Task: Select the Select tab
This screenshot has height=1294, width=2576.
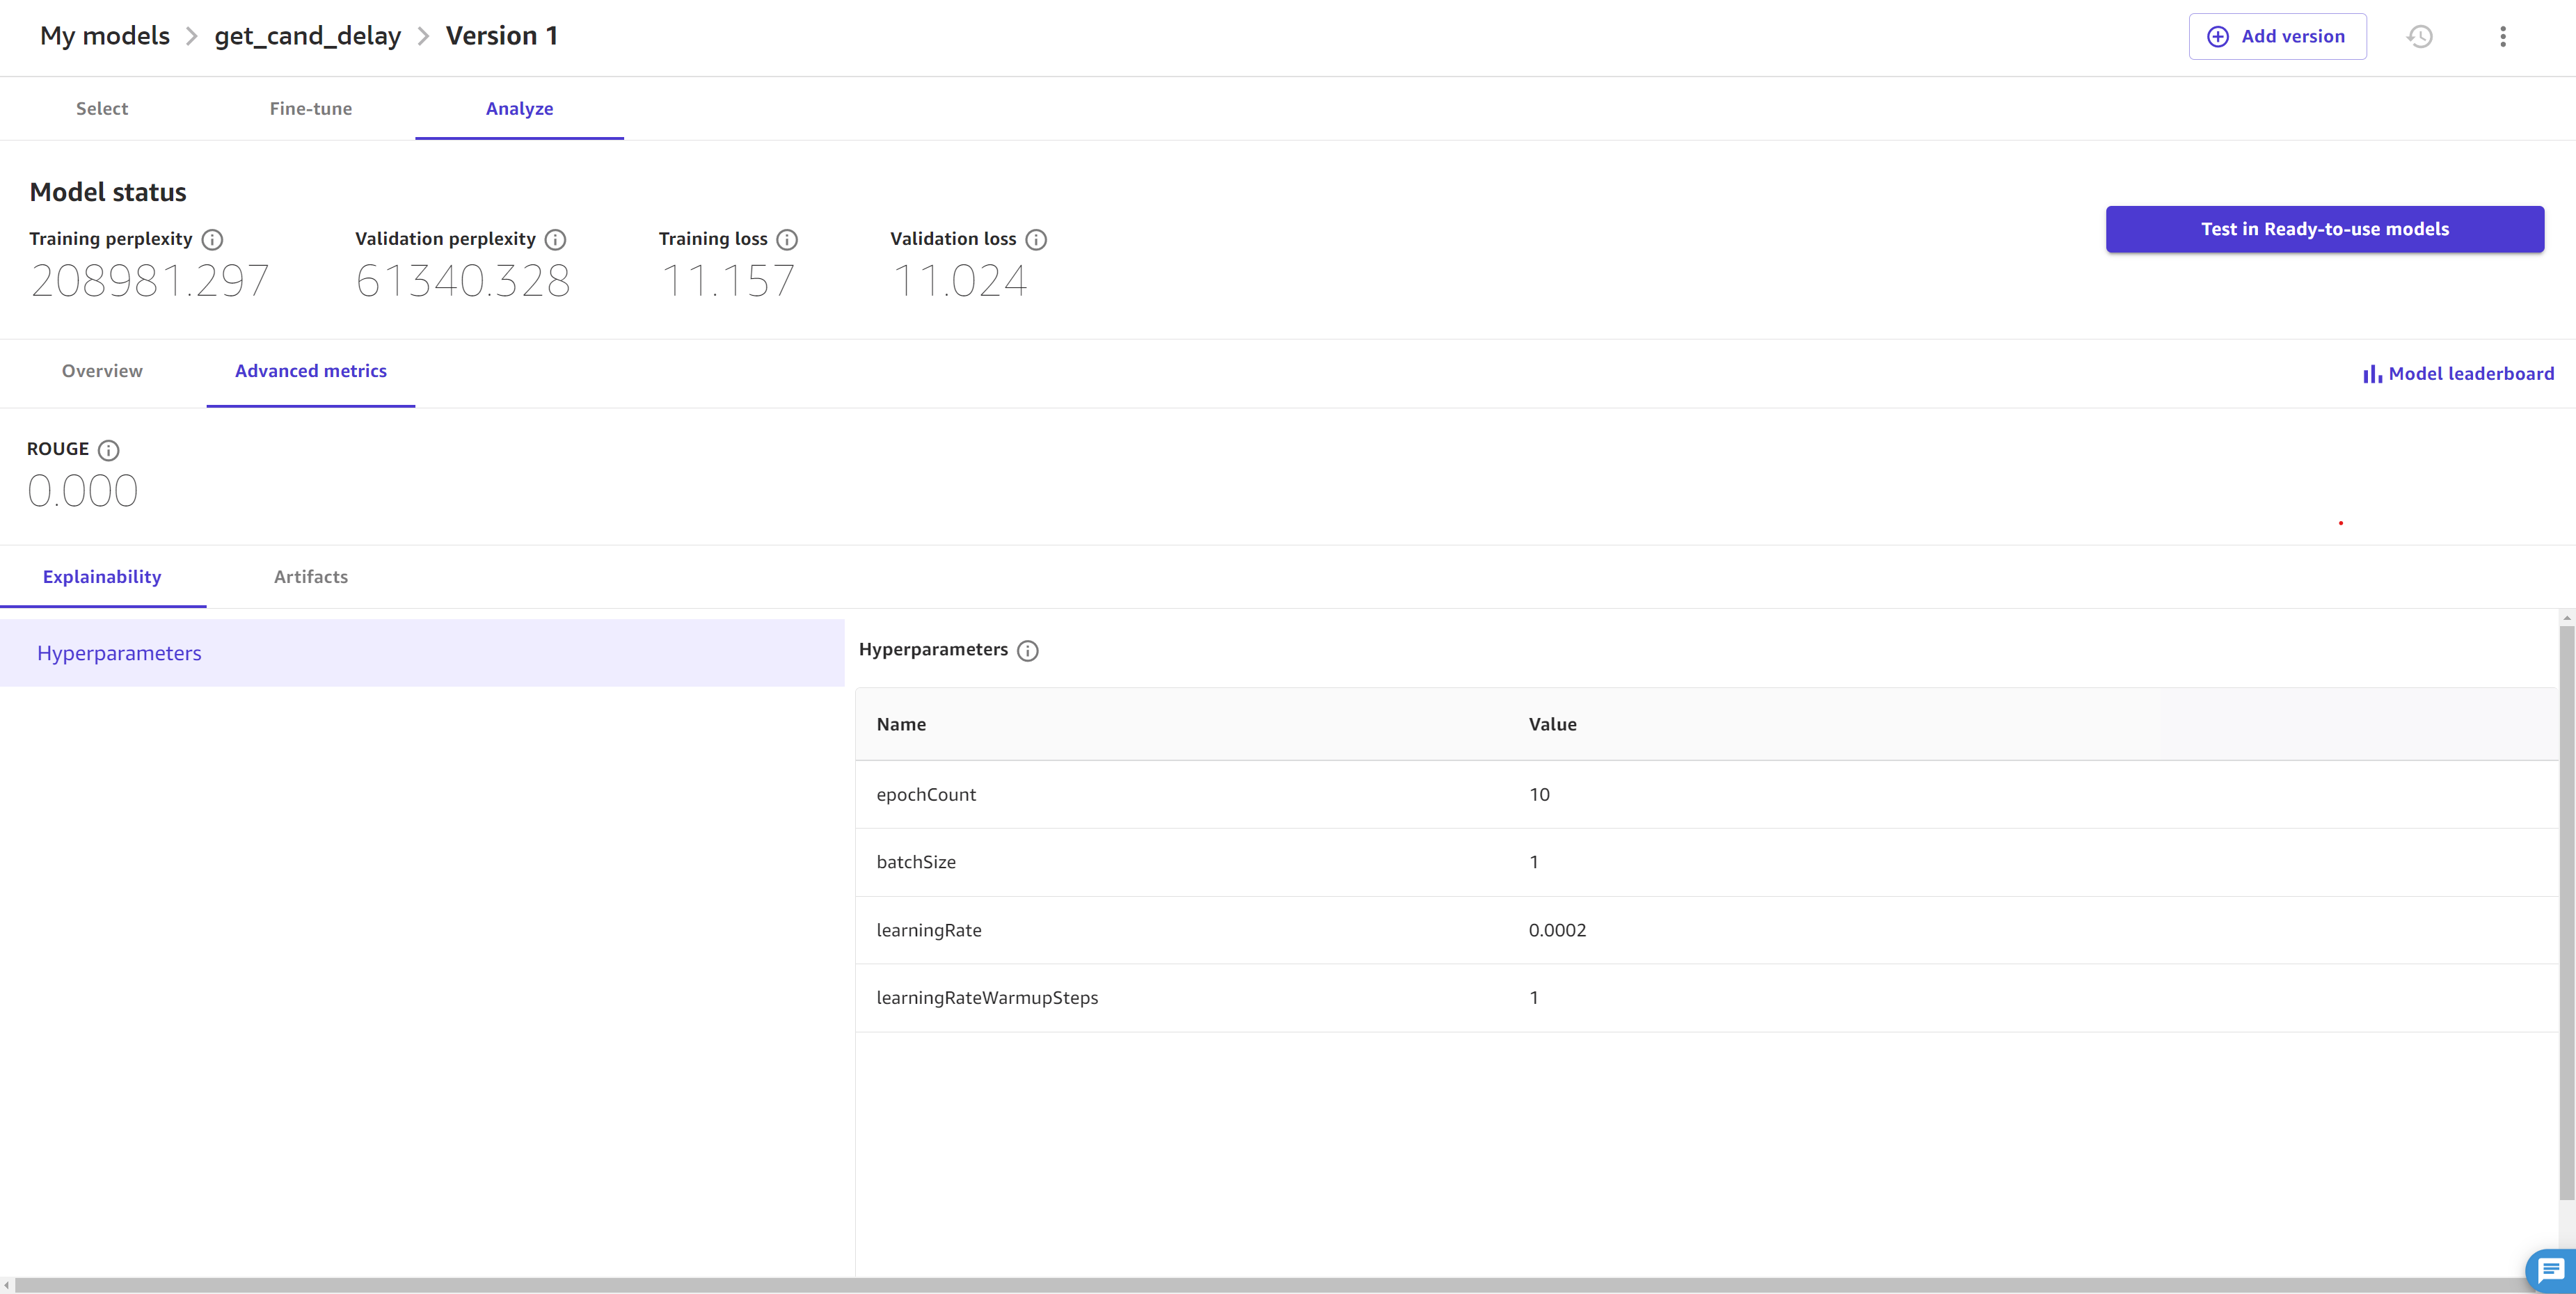Action: click(x=101, y=107)
